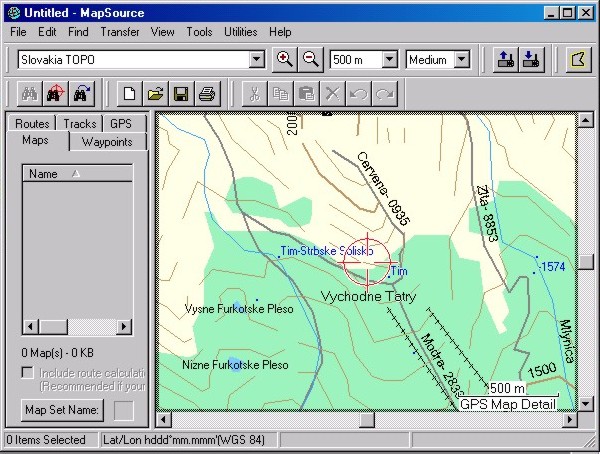Click the MapSource globe title icon
The width and height of the screenshot is (600, 454).
click(14, 13)
